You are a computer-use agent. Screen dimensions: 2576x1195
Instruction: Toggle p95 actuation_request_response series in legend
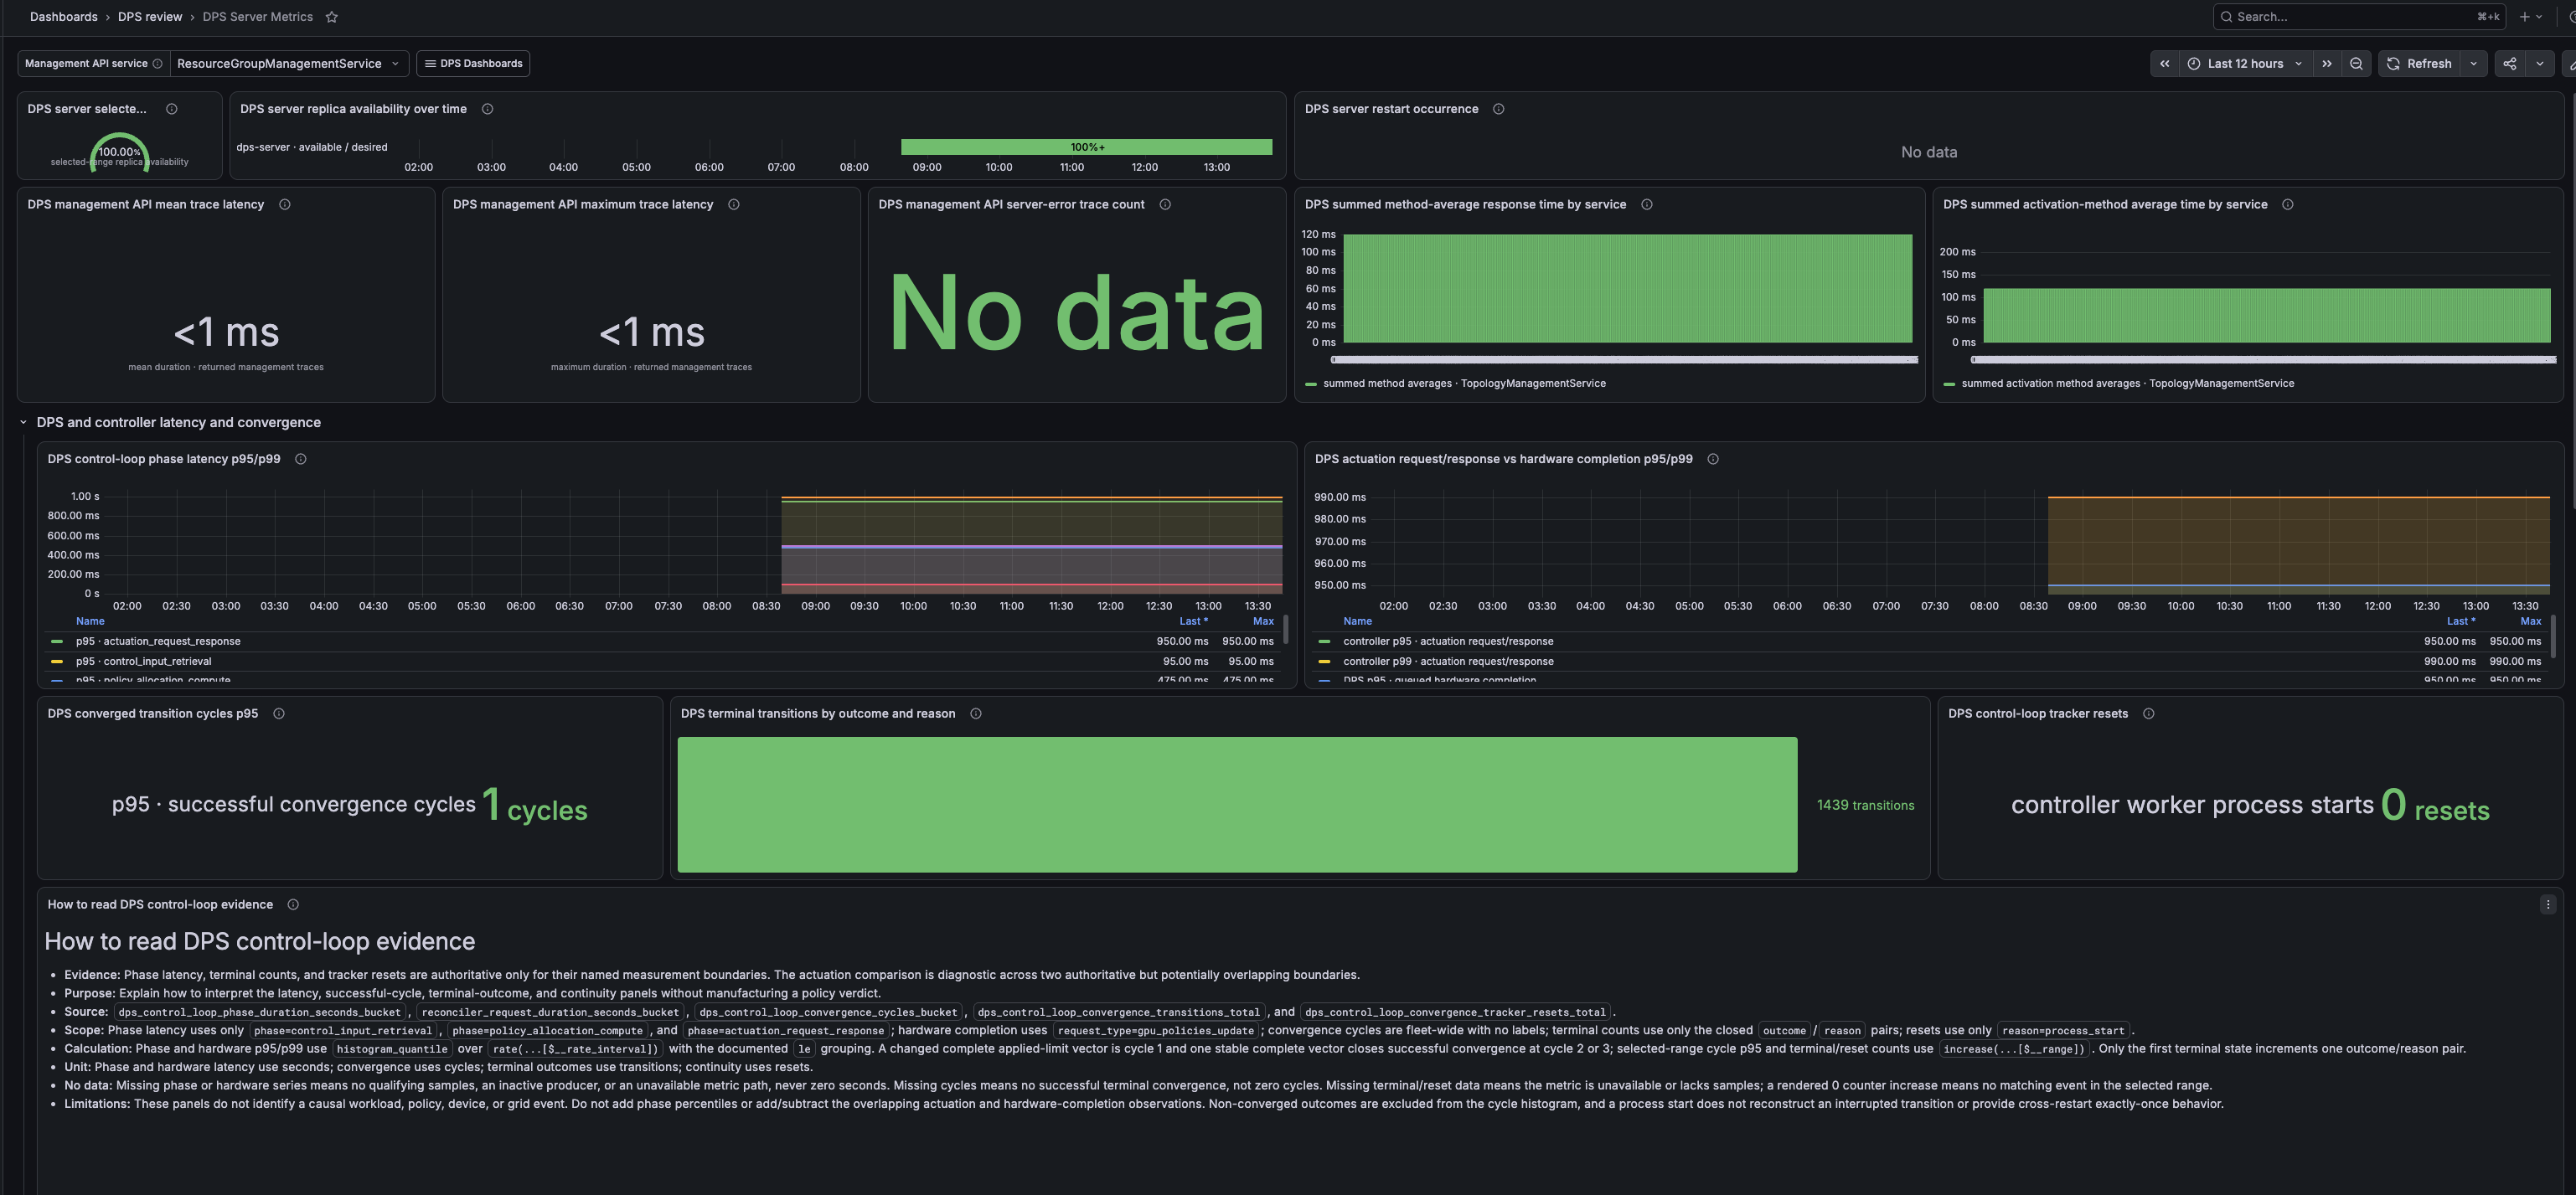[158, 642]
